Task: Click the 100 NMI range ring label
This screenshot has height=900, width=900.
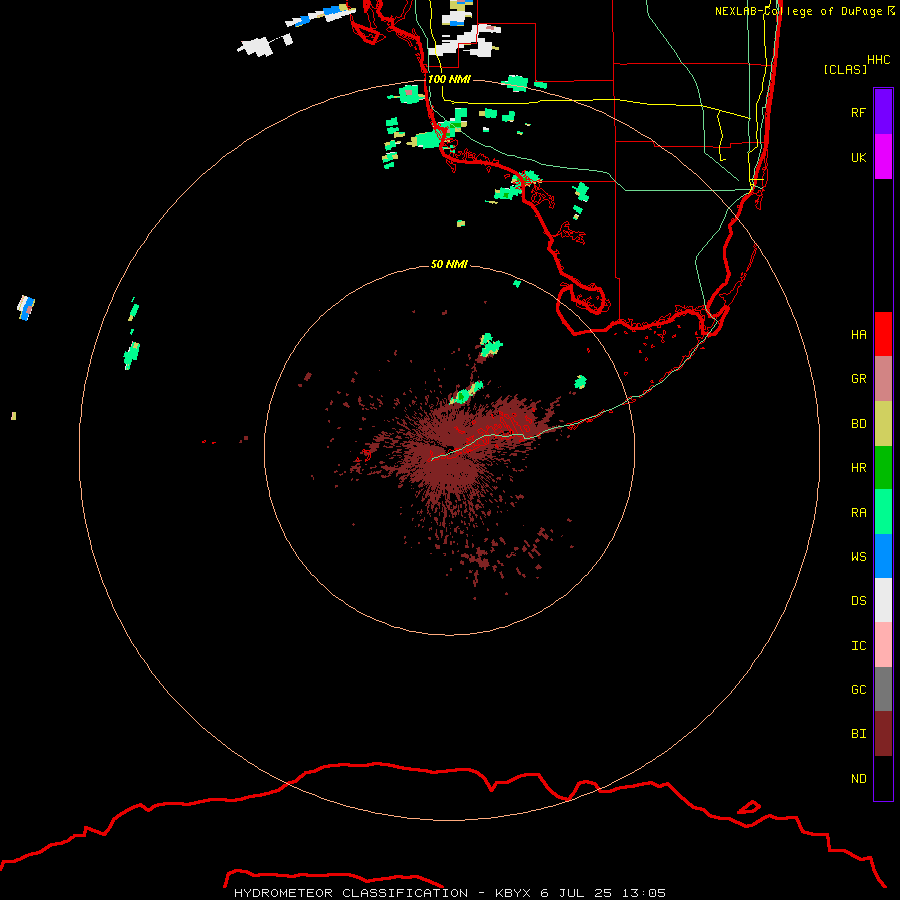Action: pos(449,79)
